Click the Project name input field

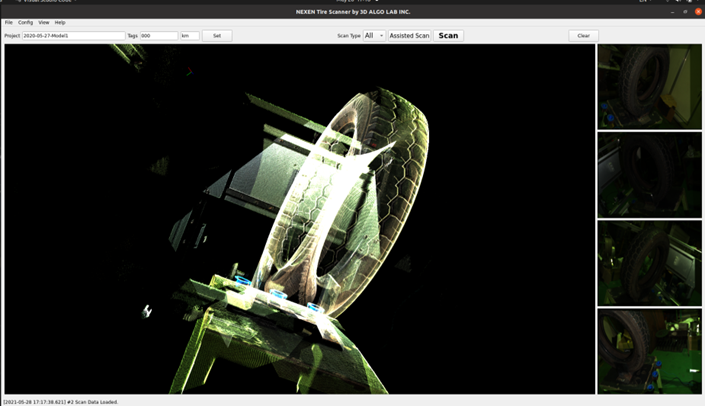(74, 36)
